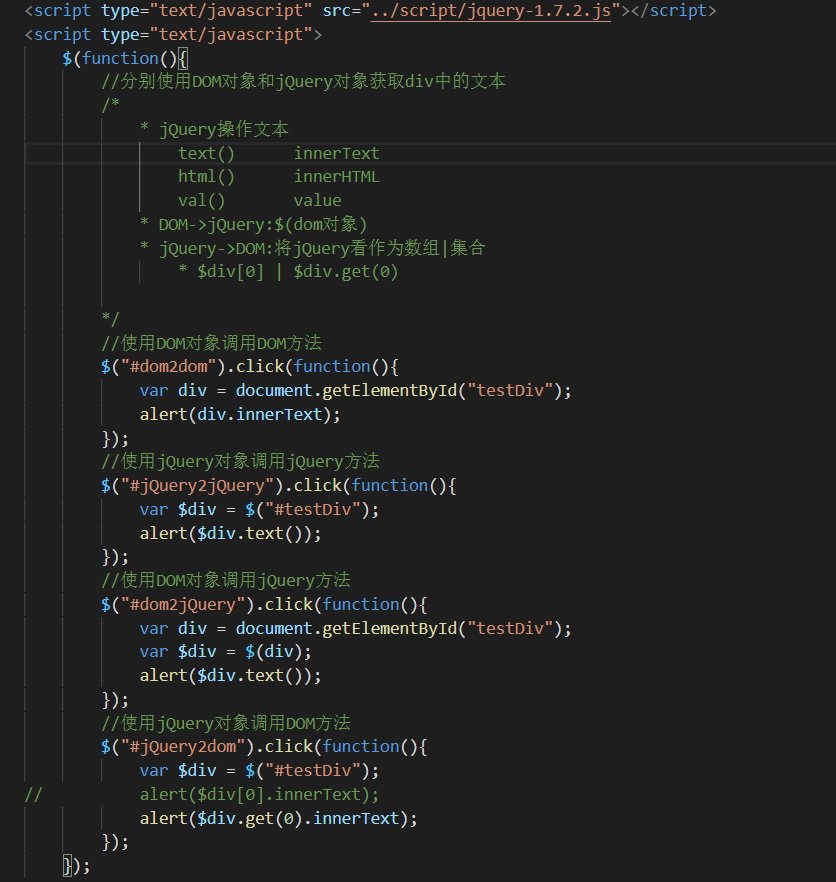This screenshot has width=836, height=882.
Task: Click the '$(function(){' opening line
Action: coord(125,58)
